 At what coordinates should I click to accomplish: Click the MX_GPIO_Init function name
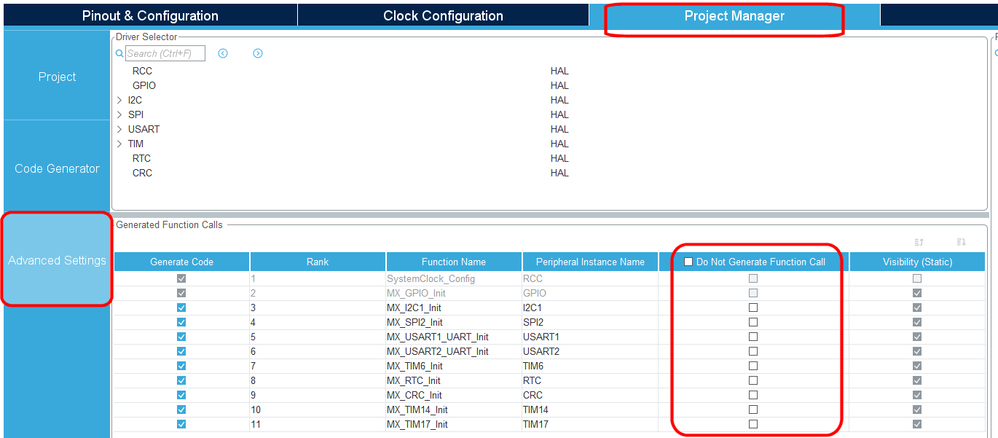(414, 293)
